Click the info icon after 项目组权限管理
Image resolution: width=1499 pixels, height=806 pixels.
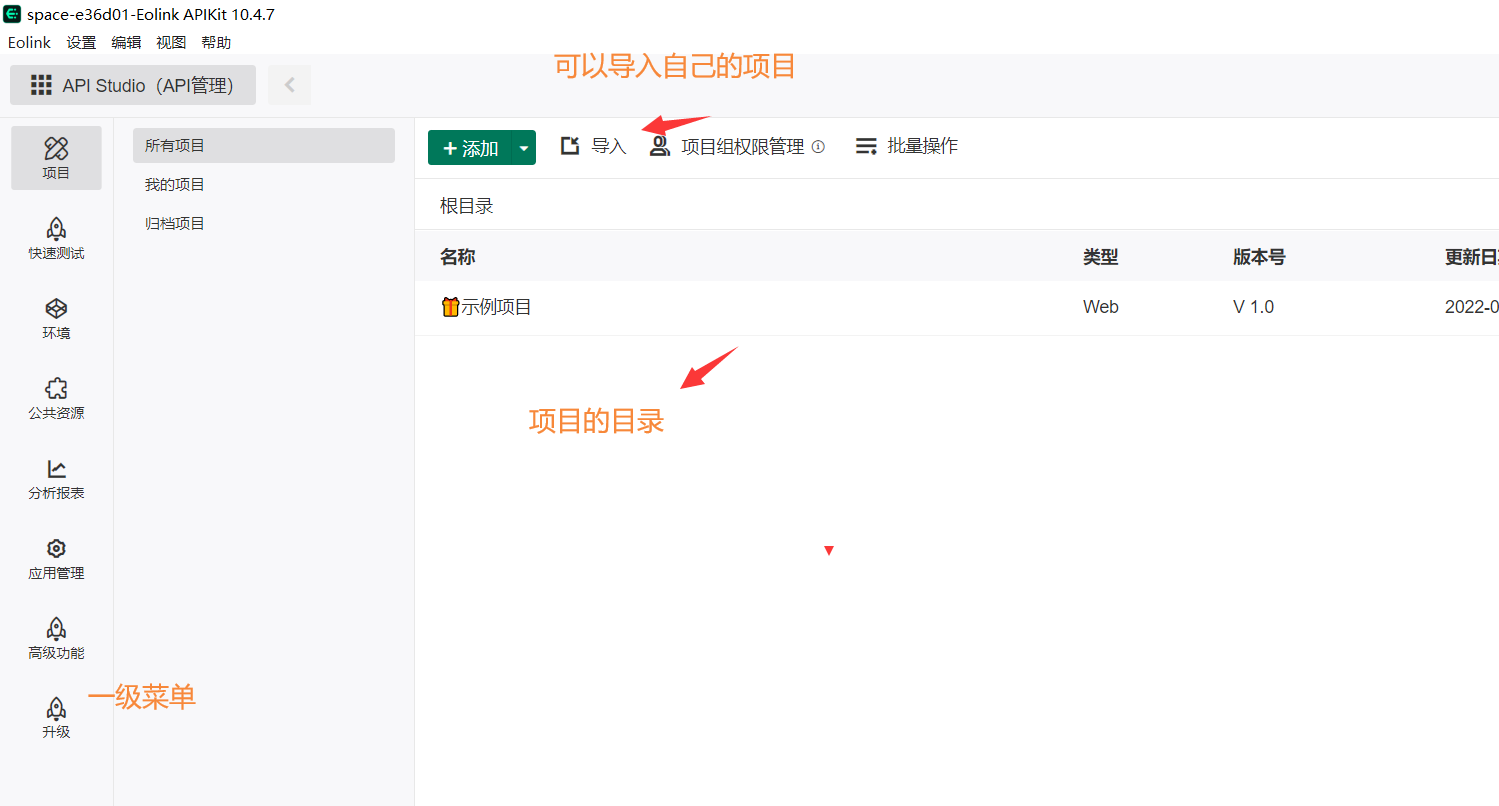[x=818, y=147]
